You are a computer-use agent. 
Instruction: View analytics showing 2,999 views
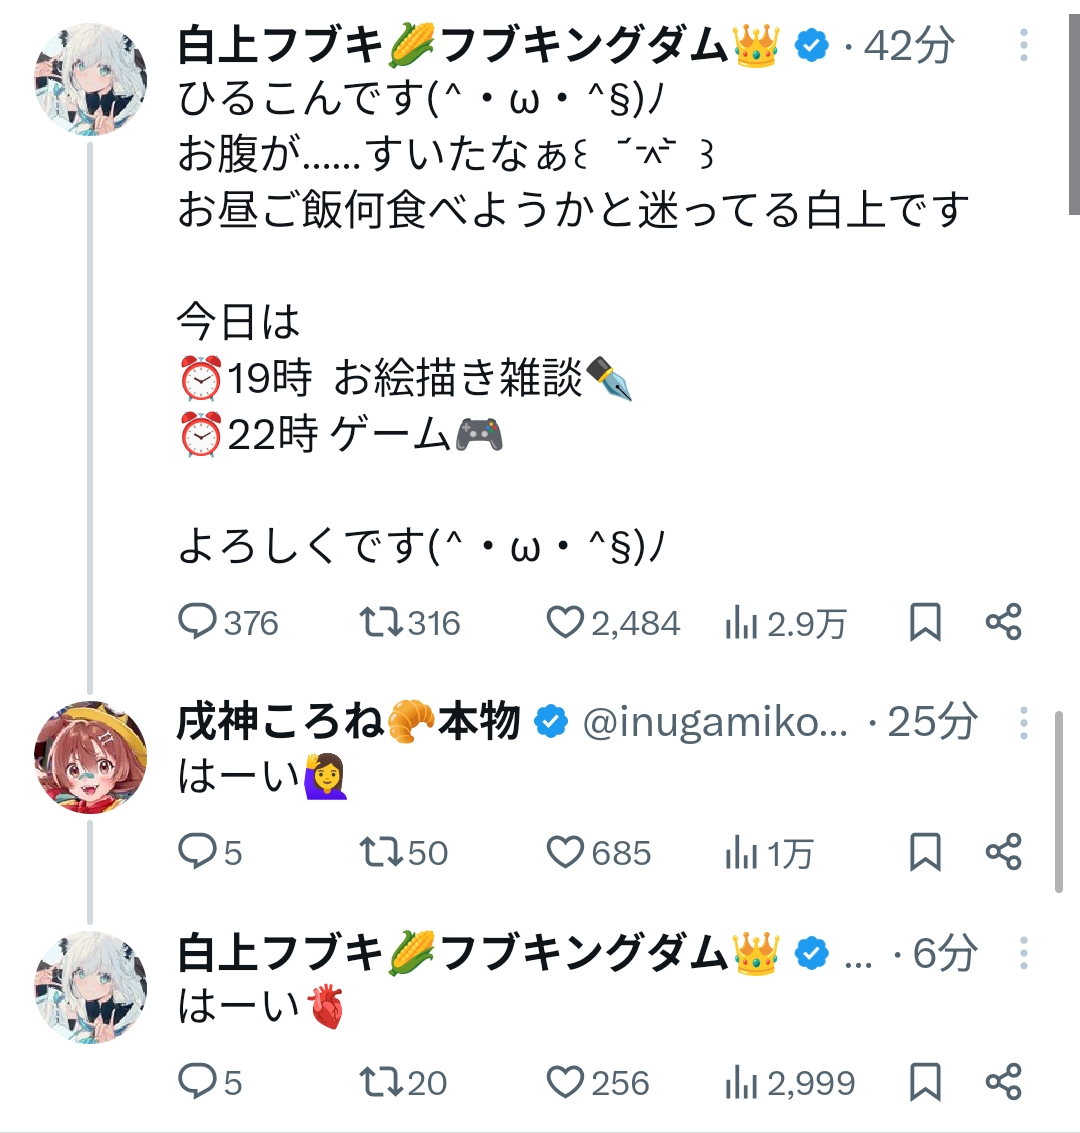point(740,1083)
